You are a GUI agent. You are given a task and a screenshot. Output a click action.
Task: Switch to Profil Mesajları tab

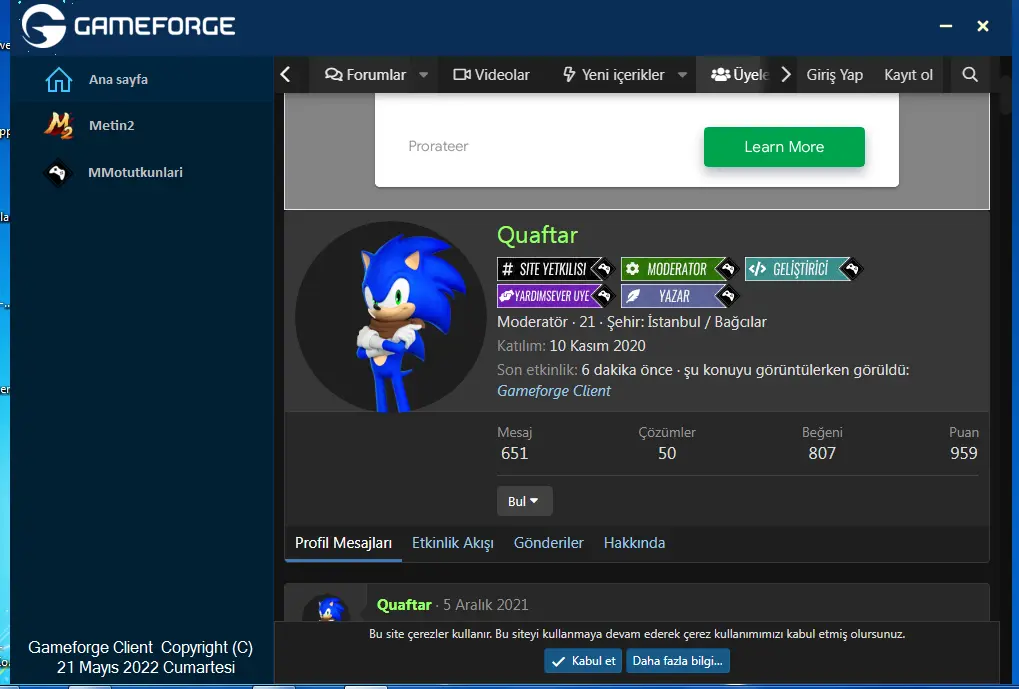[x=343, y=543]
